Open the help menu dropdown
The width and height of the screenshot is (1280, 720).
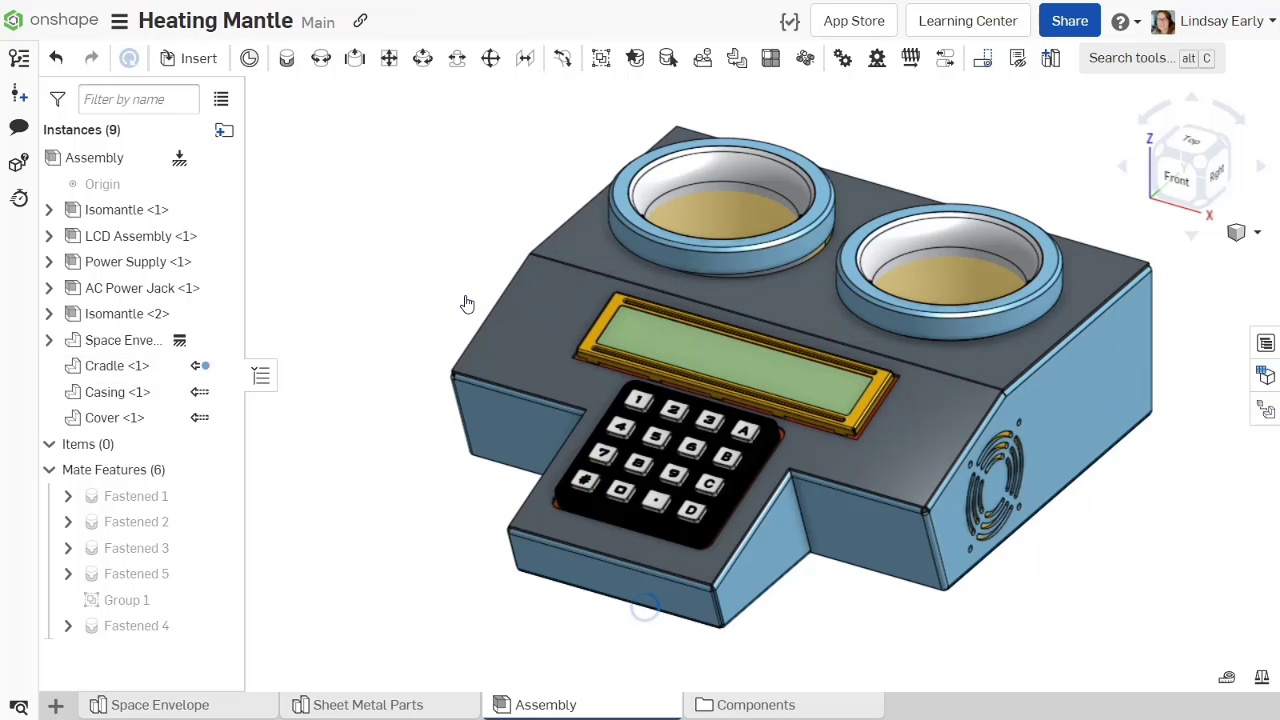pos(1126,21)
